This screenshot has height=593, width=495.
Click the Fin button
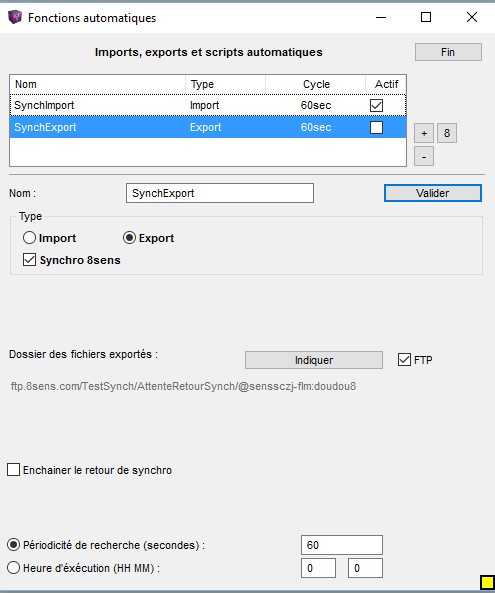click(448, 52)
